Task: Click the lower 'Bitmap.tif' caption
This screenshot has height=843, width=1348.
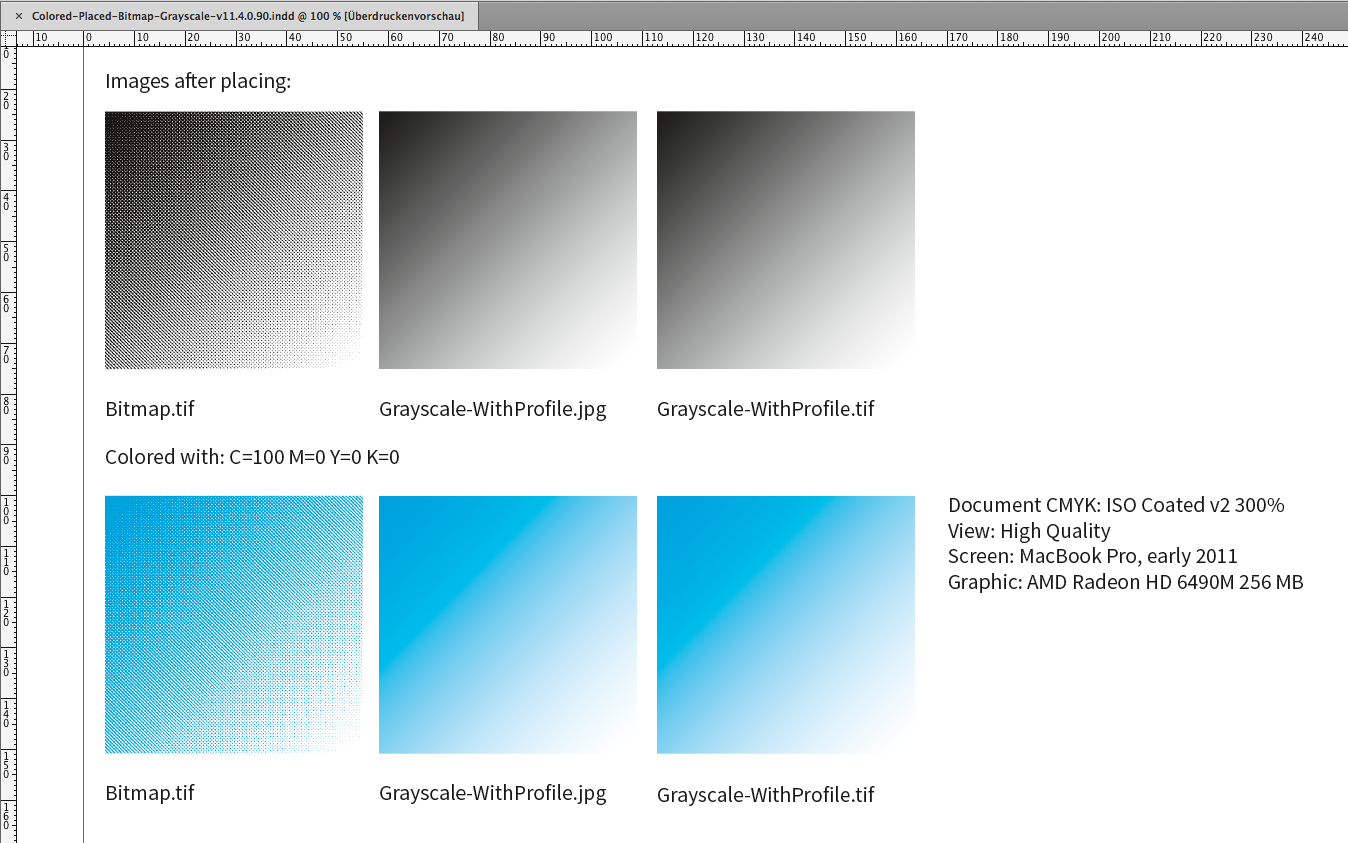Action: (150, 793)
